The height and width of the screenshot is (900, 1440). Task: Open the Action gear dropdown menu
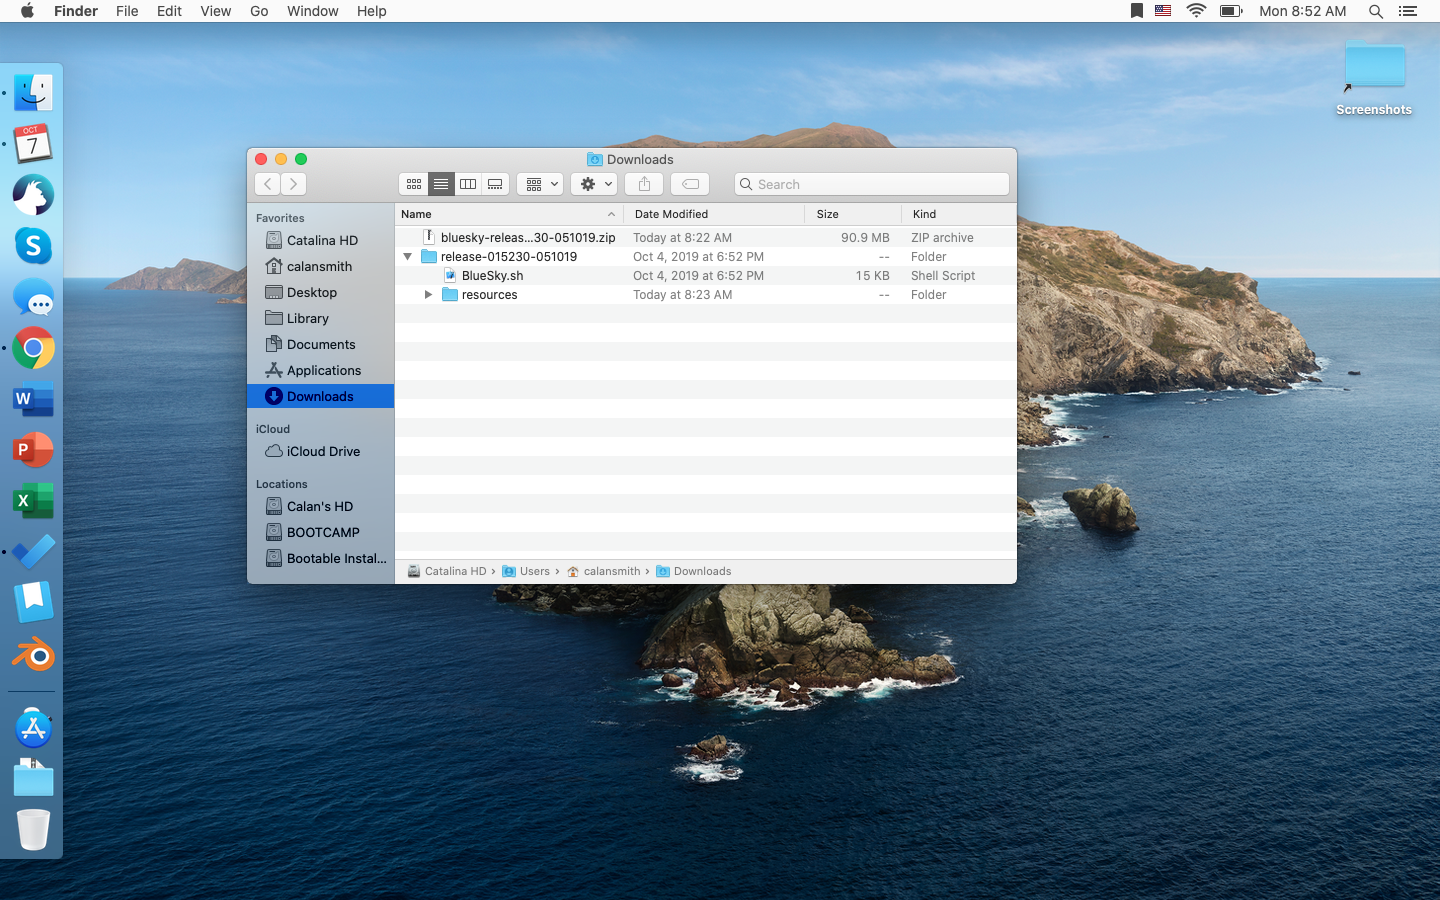coord(595,184)
